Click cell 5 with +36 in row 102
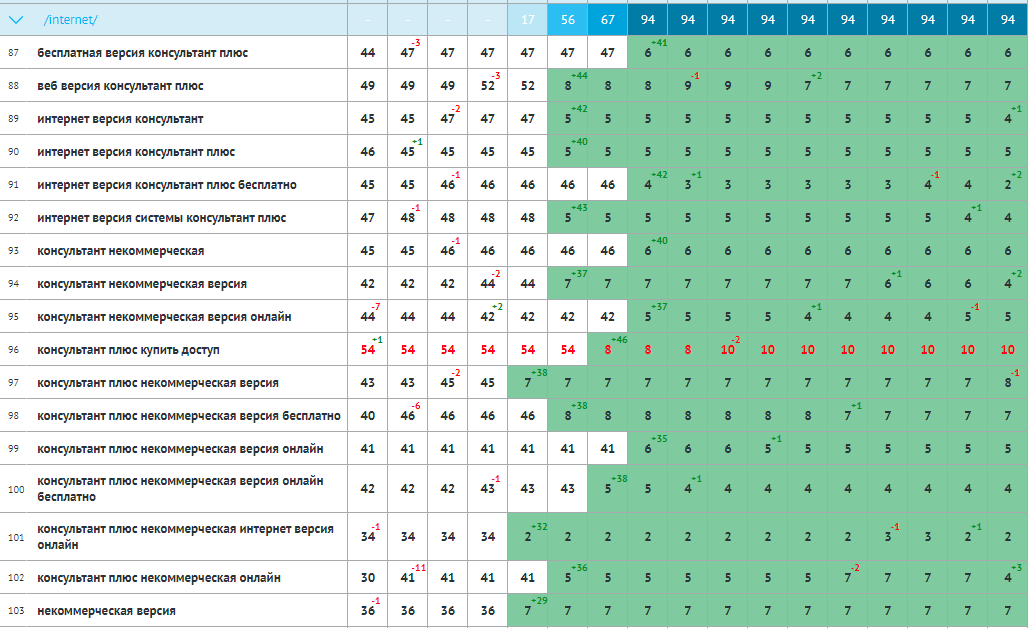The height and width of the screenshot is (628, 1028). (x=568, y=578)
